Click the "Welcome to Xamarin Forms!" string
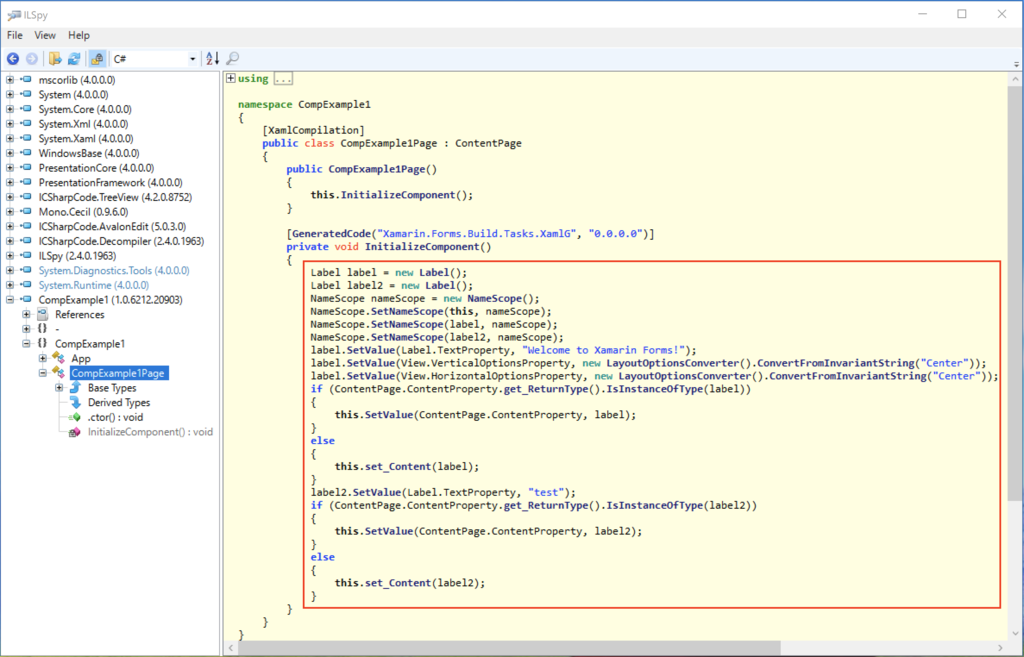 pos(605,350)
